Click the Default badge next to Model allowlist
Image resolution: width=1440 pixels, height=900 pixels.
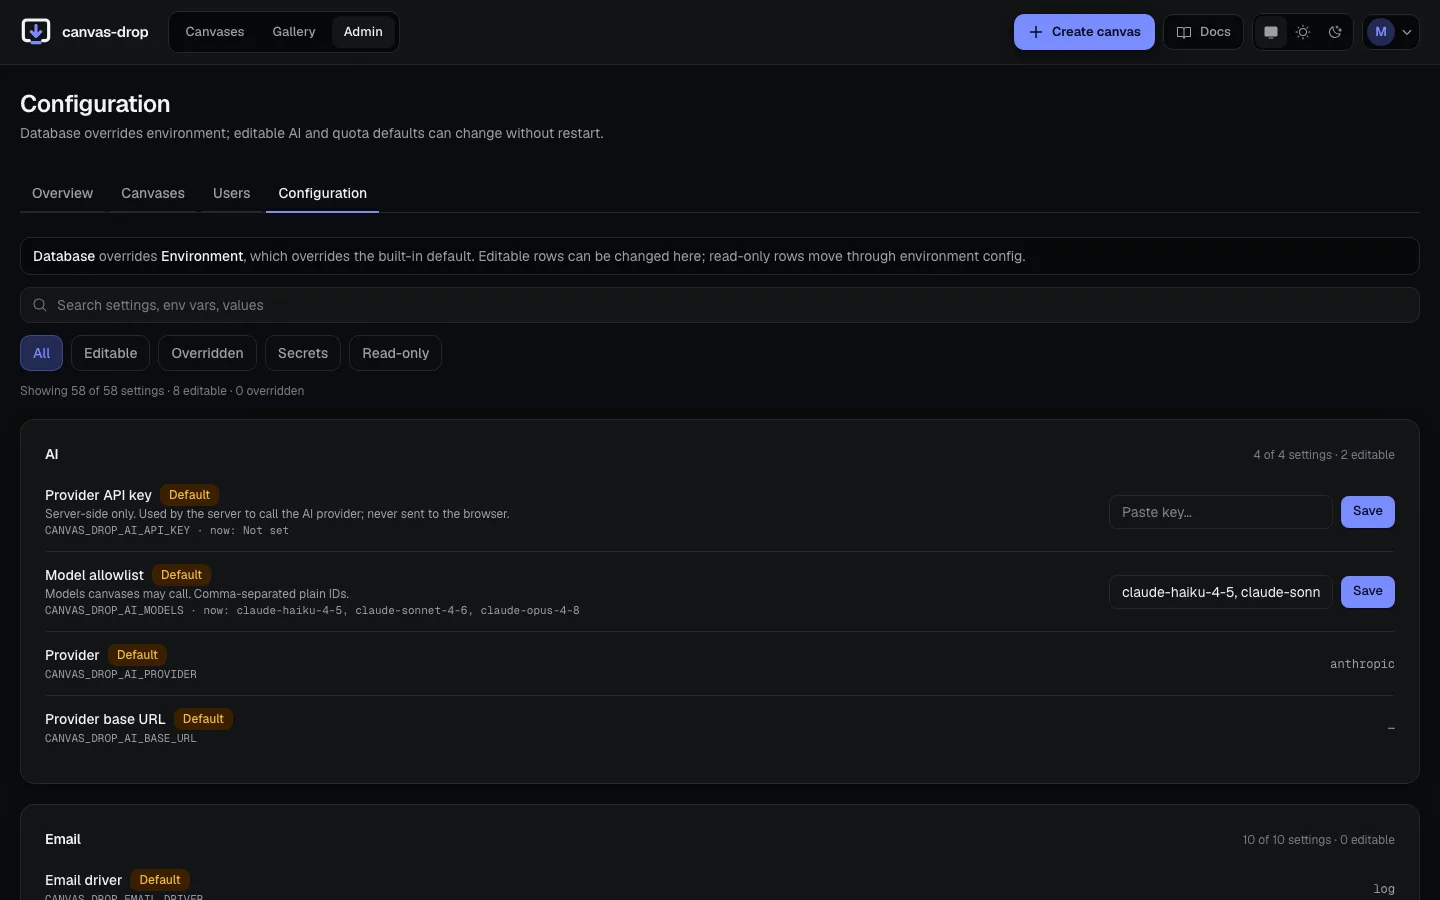181,575
